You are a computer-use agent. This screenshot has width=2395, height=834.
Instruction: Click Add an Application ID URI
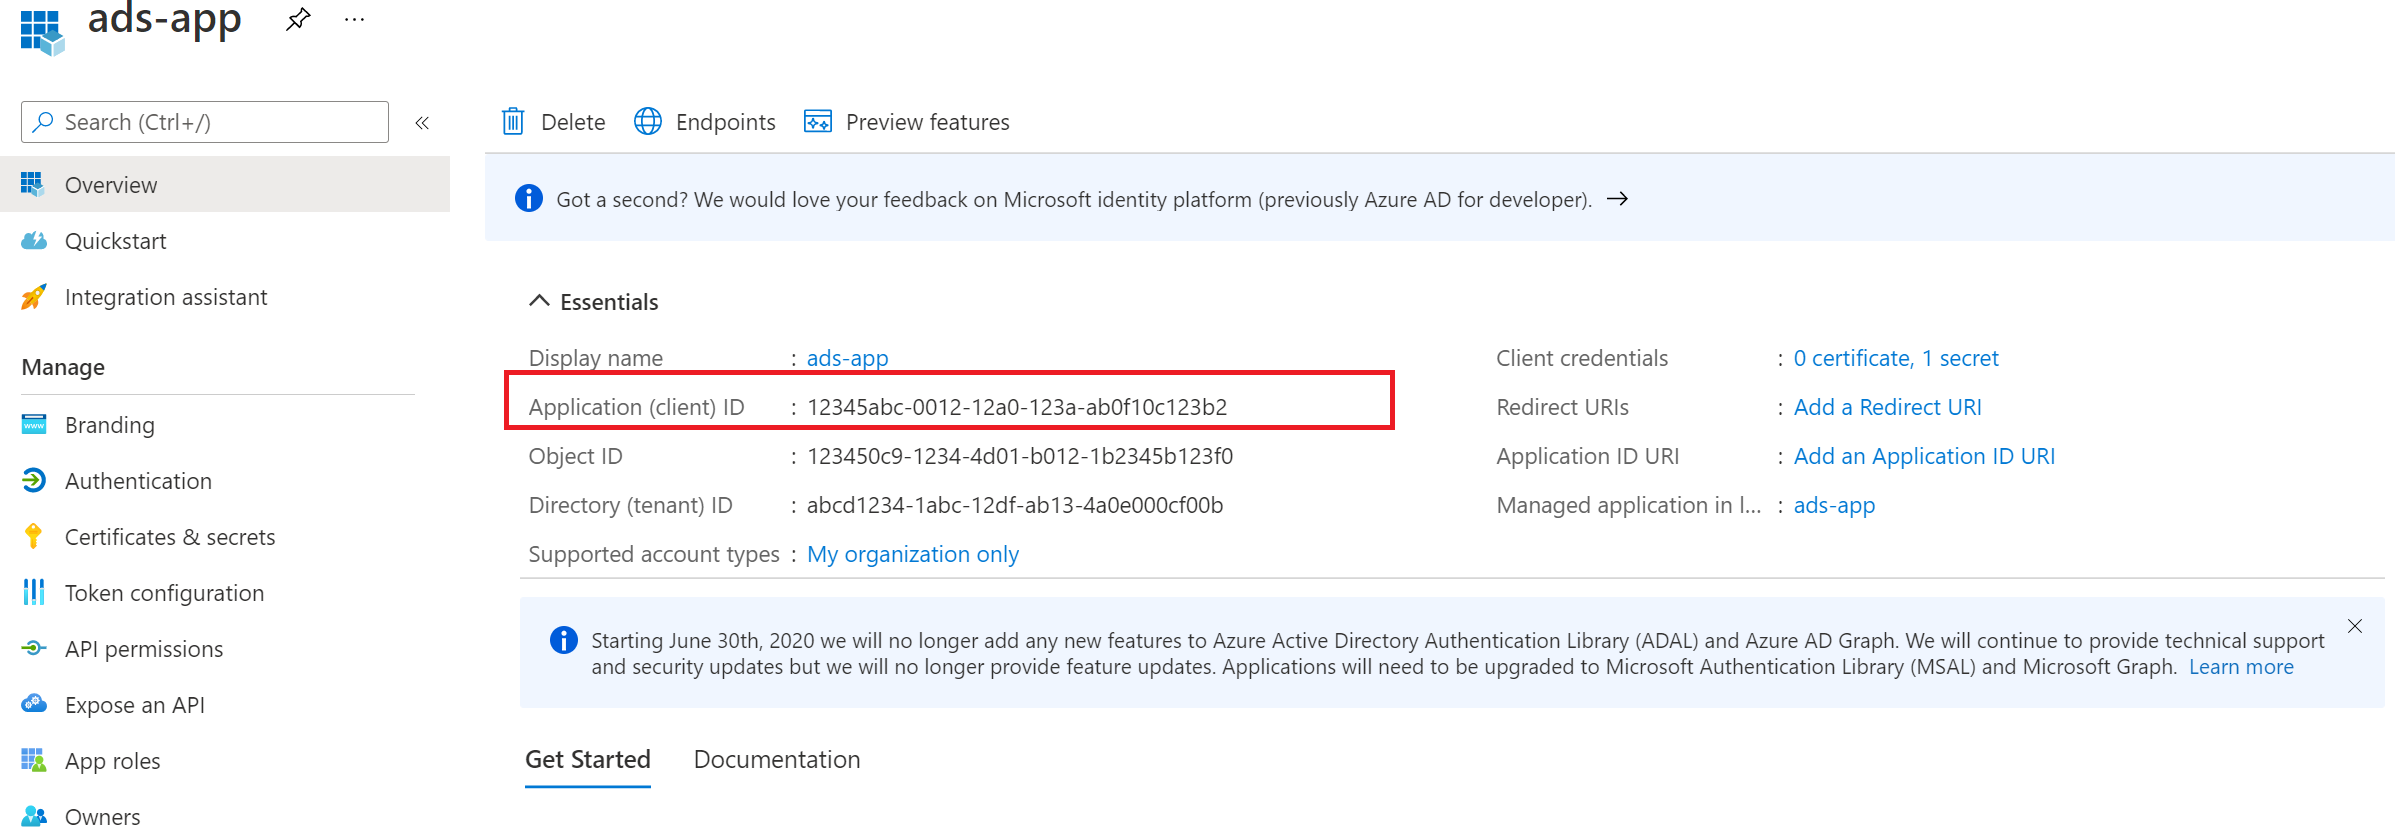pos(1923,456)
